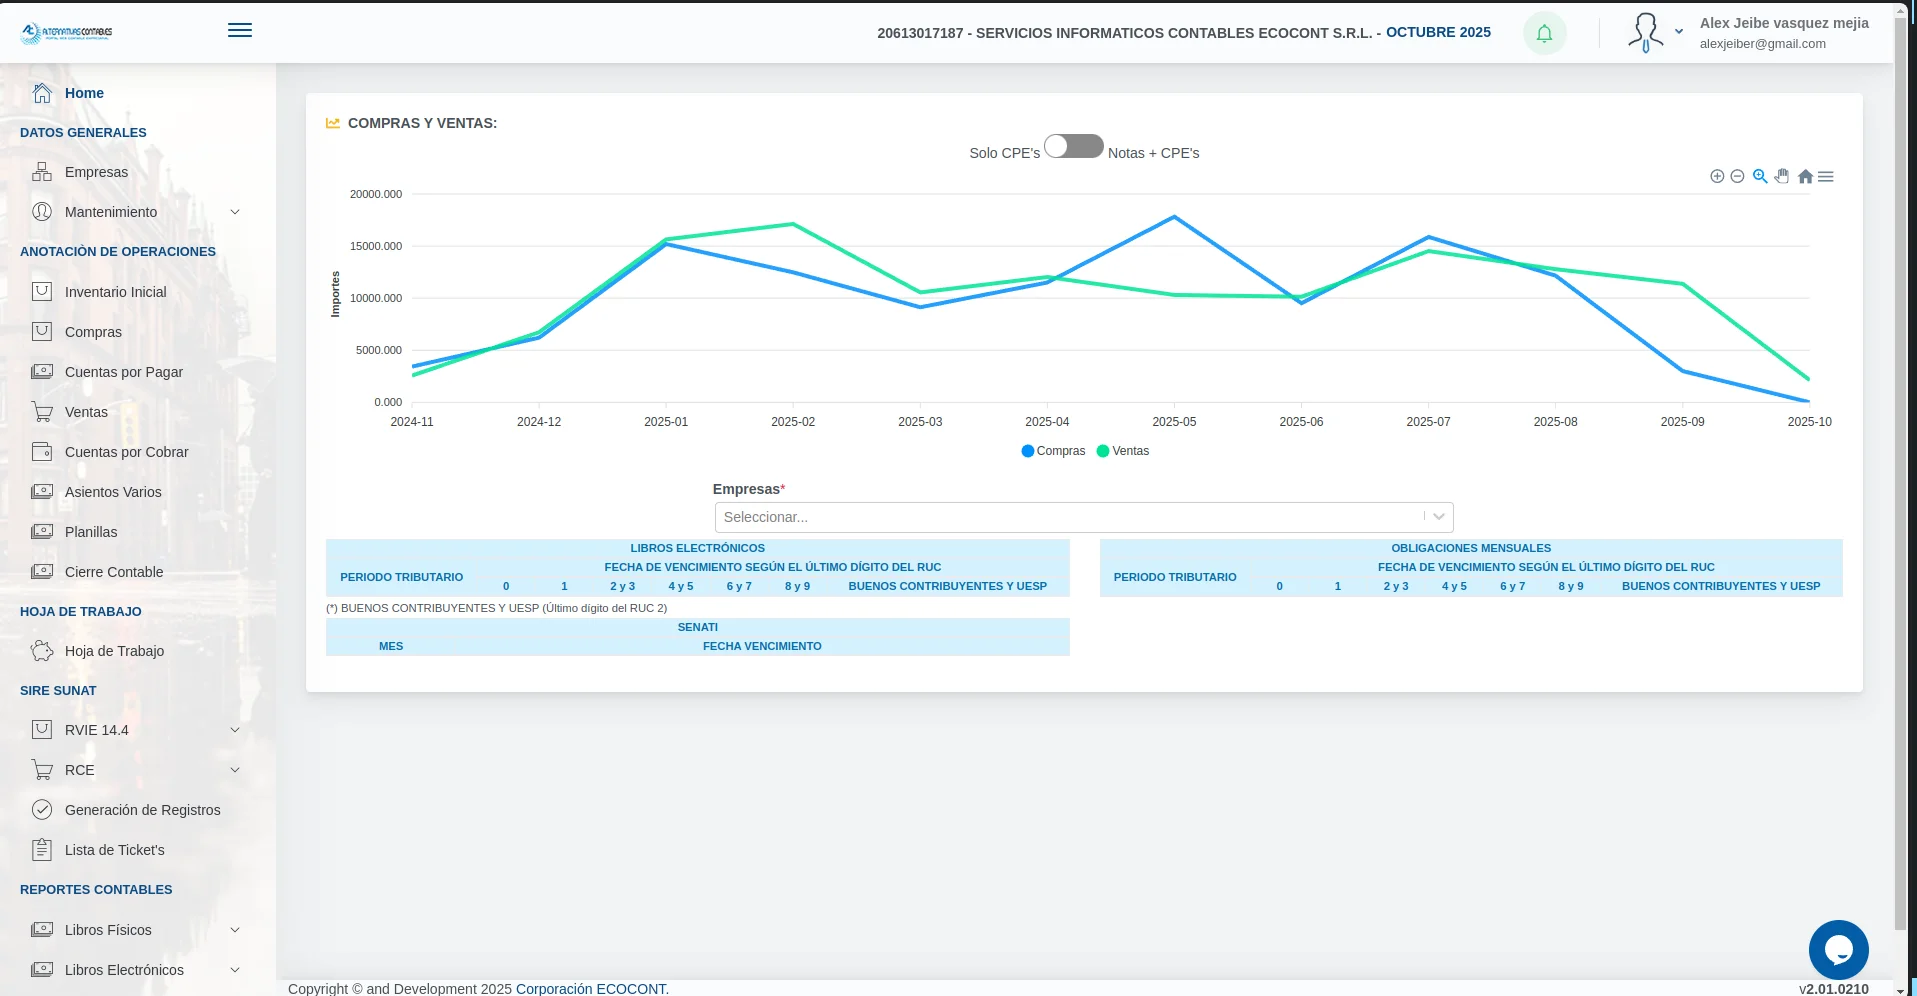Open Cuentas por Pagar in the sidebar
The height and width of the screenshot is (996, 1917).
(x=123, y=372)
